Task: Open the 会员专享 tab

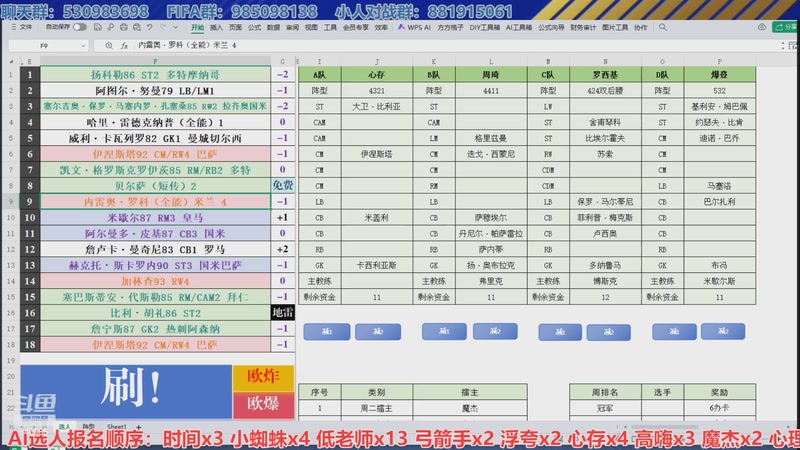Action: click(x=356, y=28)
